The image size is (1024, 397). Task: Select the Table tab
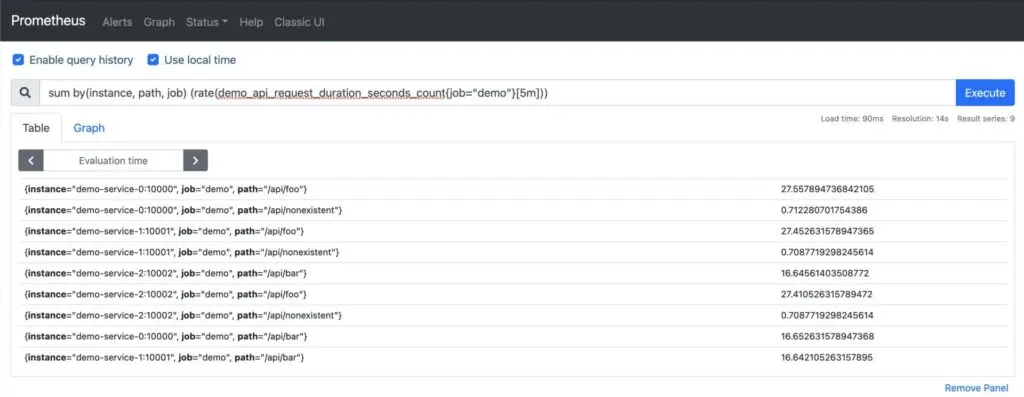pyautogui.click(x=36, y=128)
